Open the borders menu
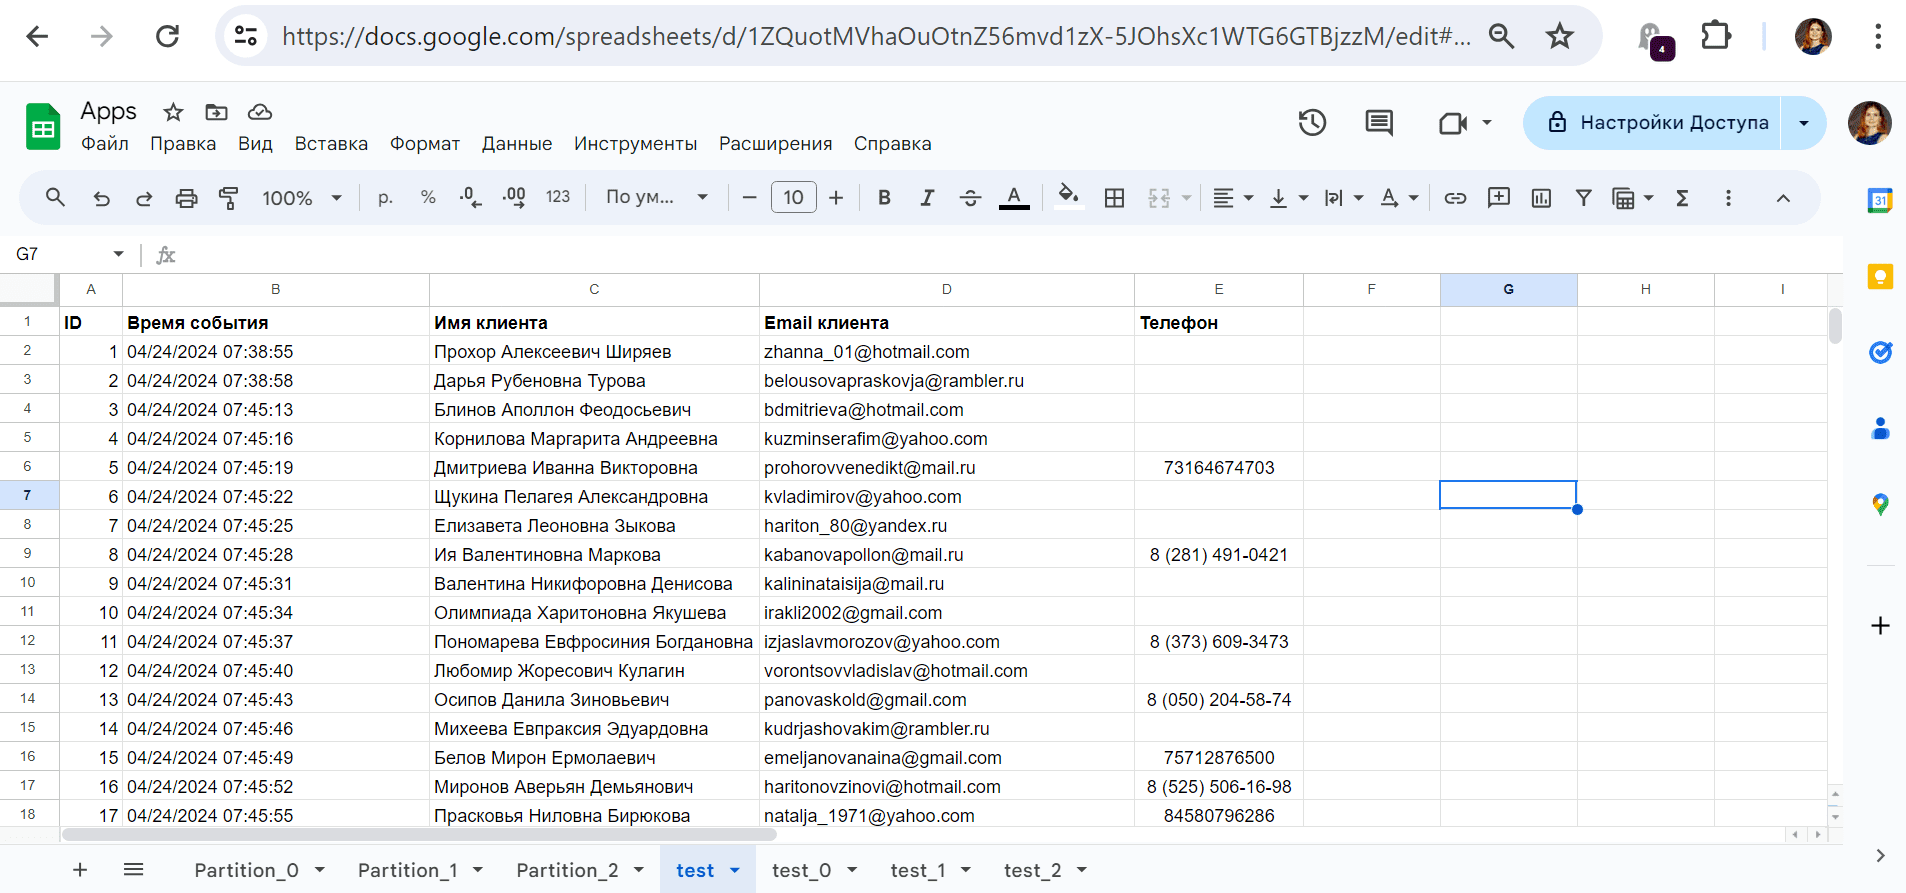The image size is (1906, 893). pyautogui.click(x=1114, y=198)
